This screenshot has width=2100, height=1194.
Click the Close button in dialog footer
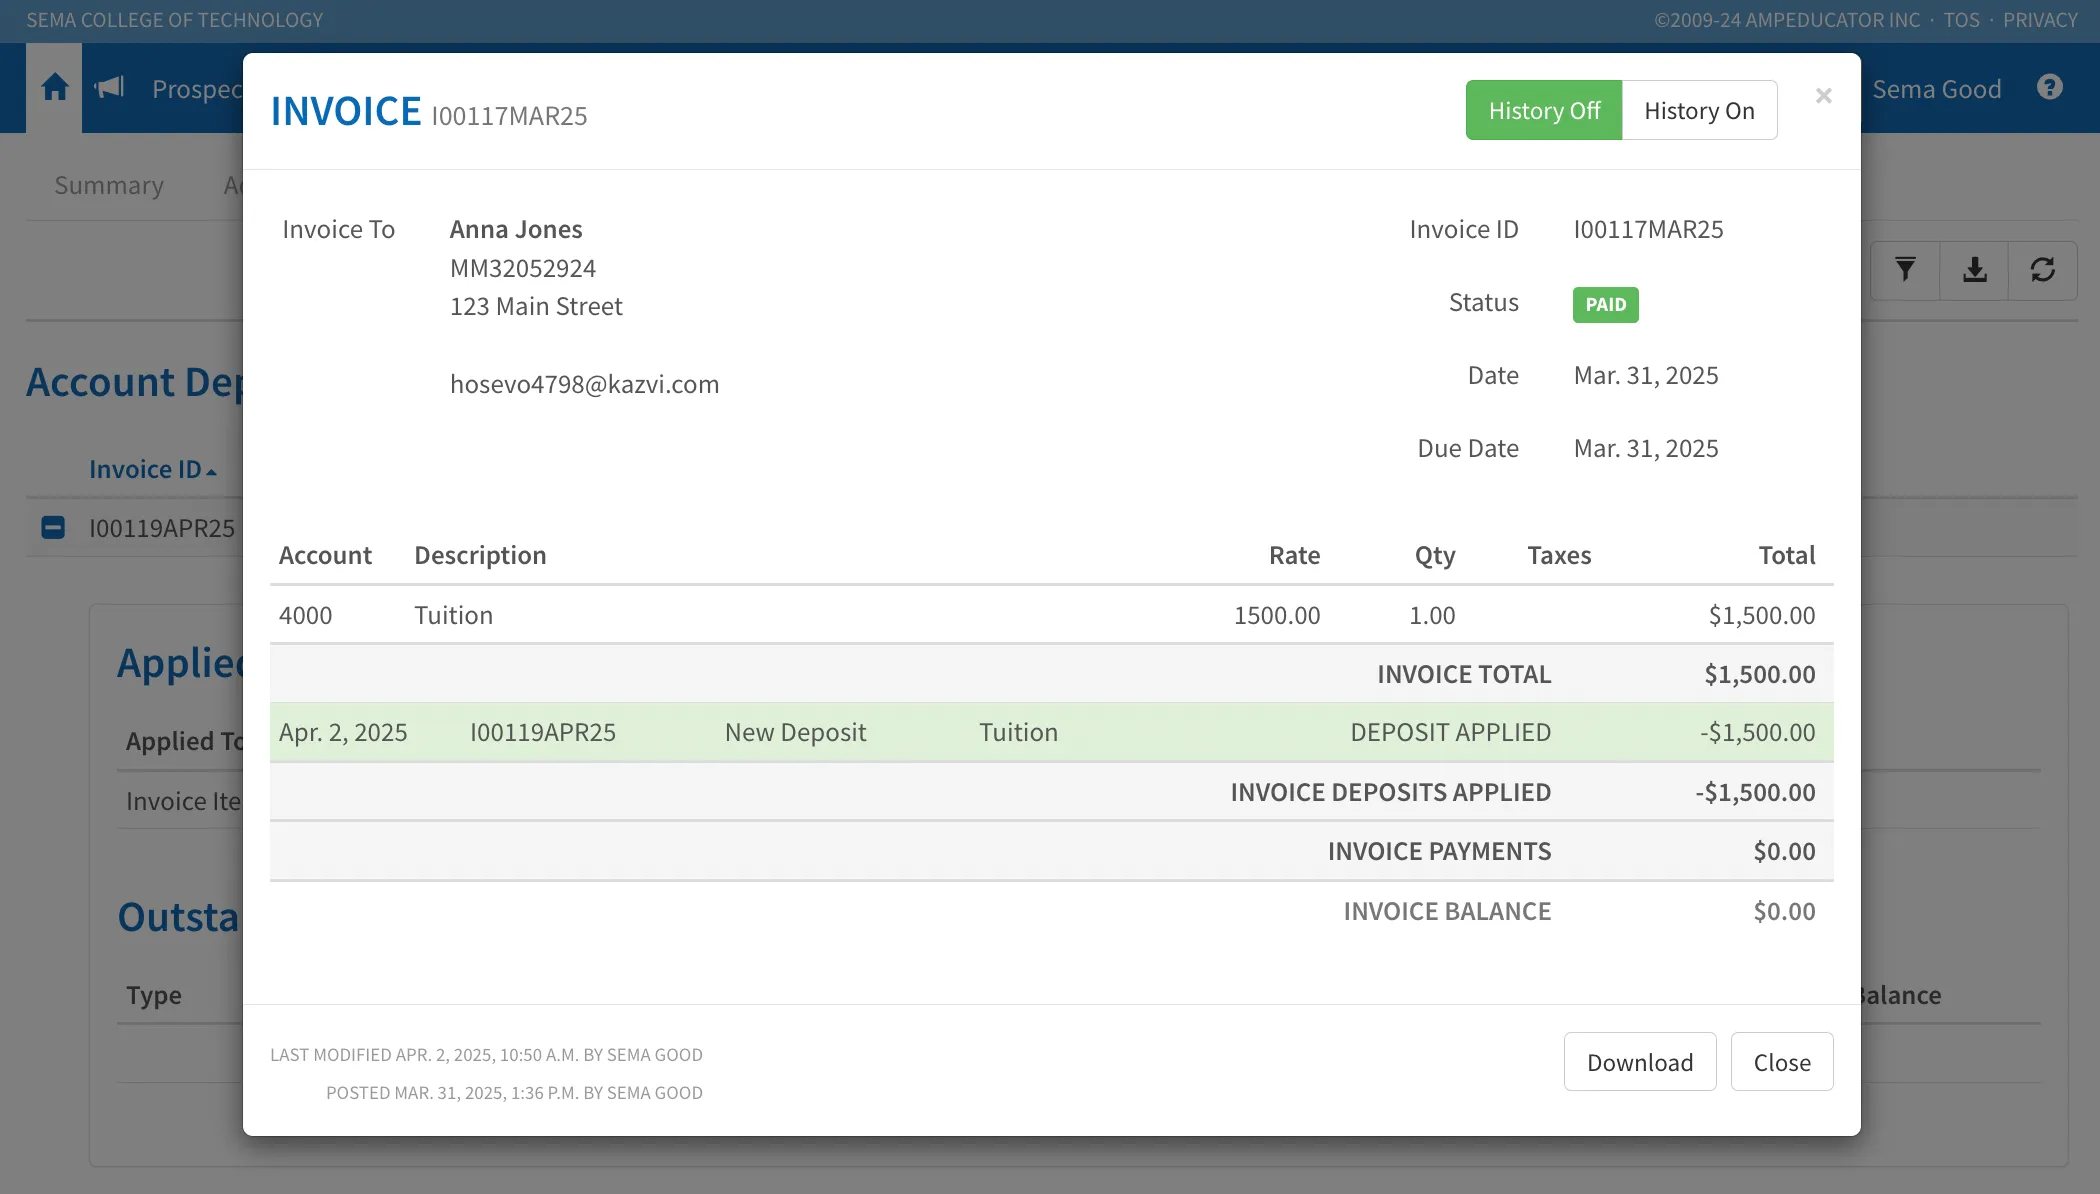coord(1782,1062)
